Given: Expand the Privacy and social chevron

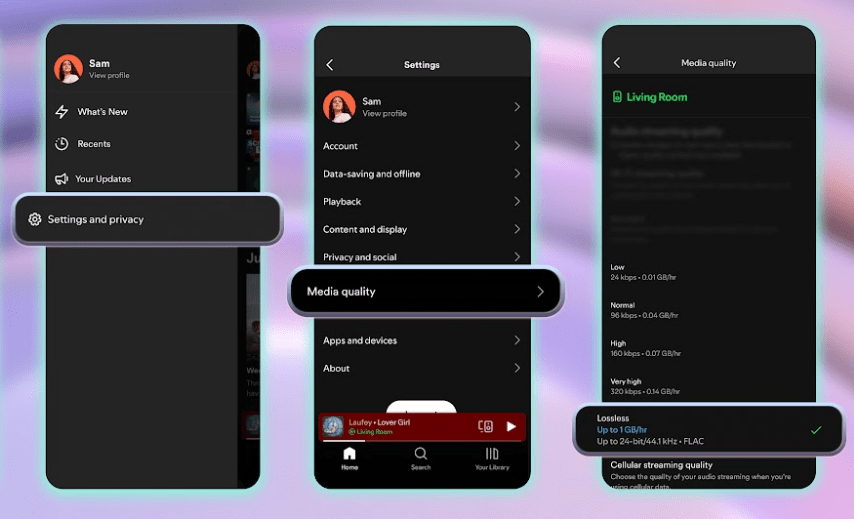Looking at the screenshot, I should coord(517,257).
